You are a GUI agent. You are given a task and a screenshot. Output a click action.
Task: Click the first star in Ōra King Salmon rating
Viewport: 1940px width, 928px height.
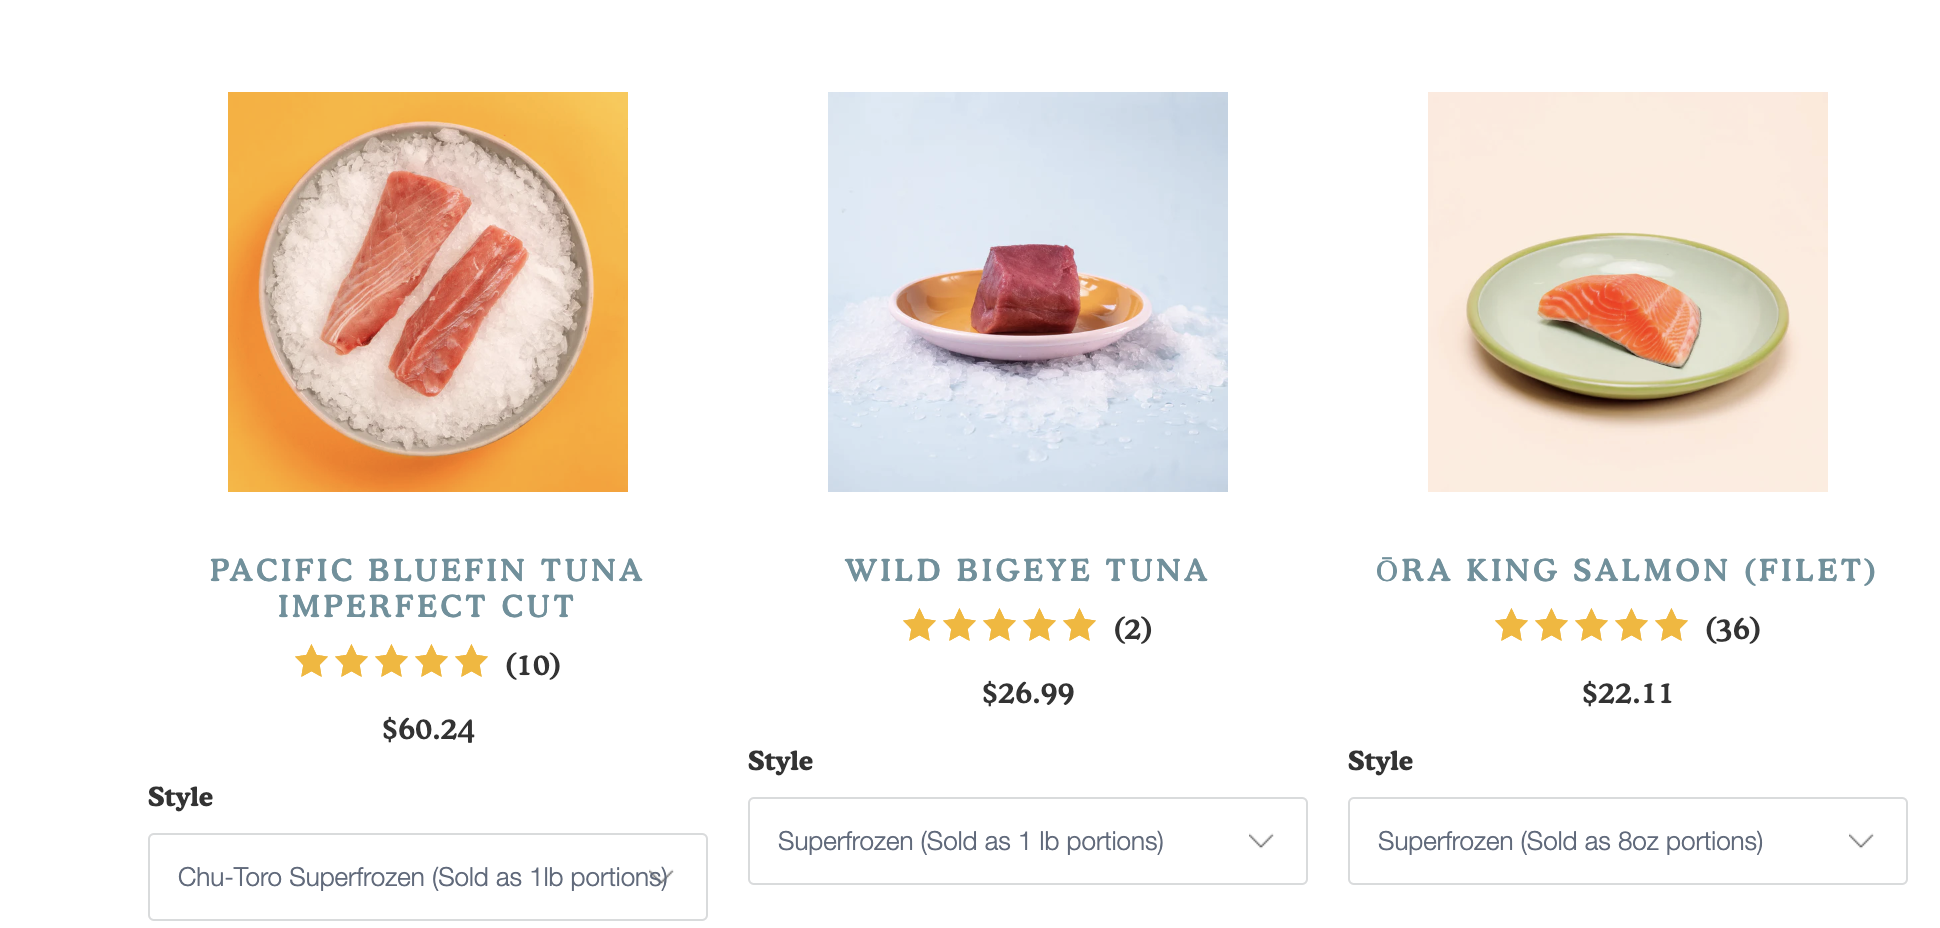click(x=1513, y=627)
